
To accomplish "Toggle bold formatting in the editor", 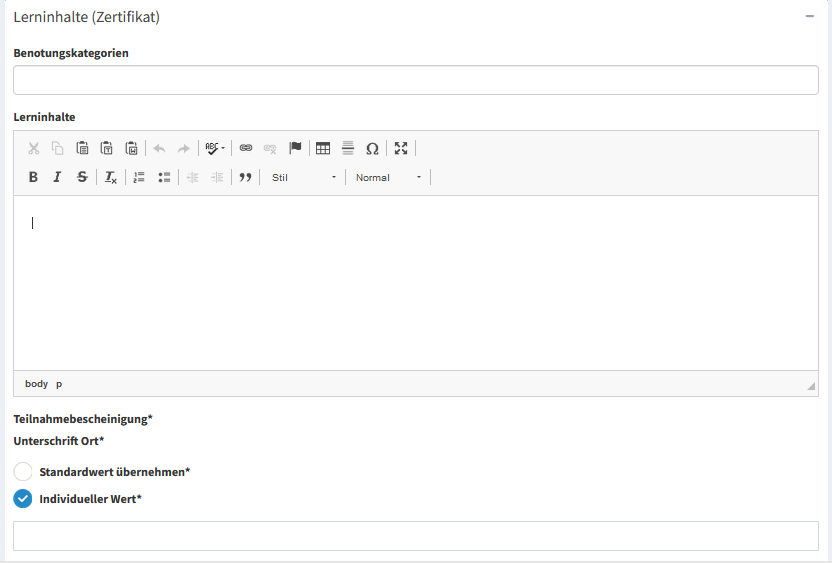I will [x=33, y=177].
